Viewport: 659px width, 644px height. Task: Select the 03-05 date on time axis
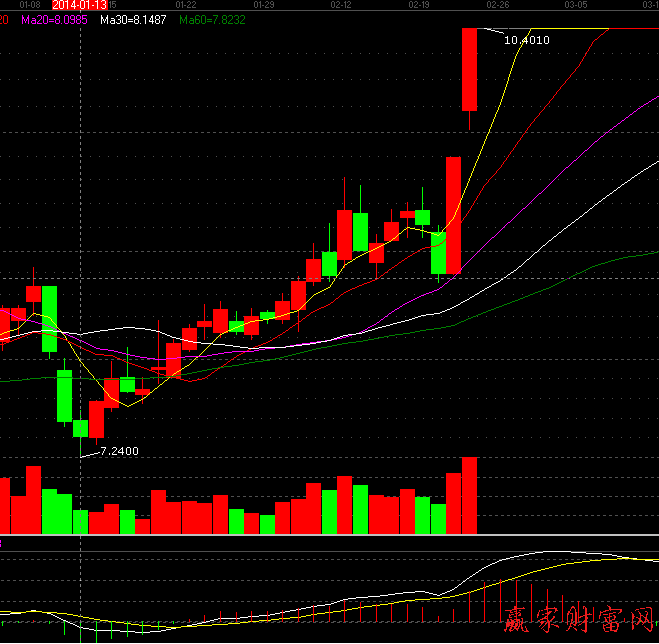[575, 5]
